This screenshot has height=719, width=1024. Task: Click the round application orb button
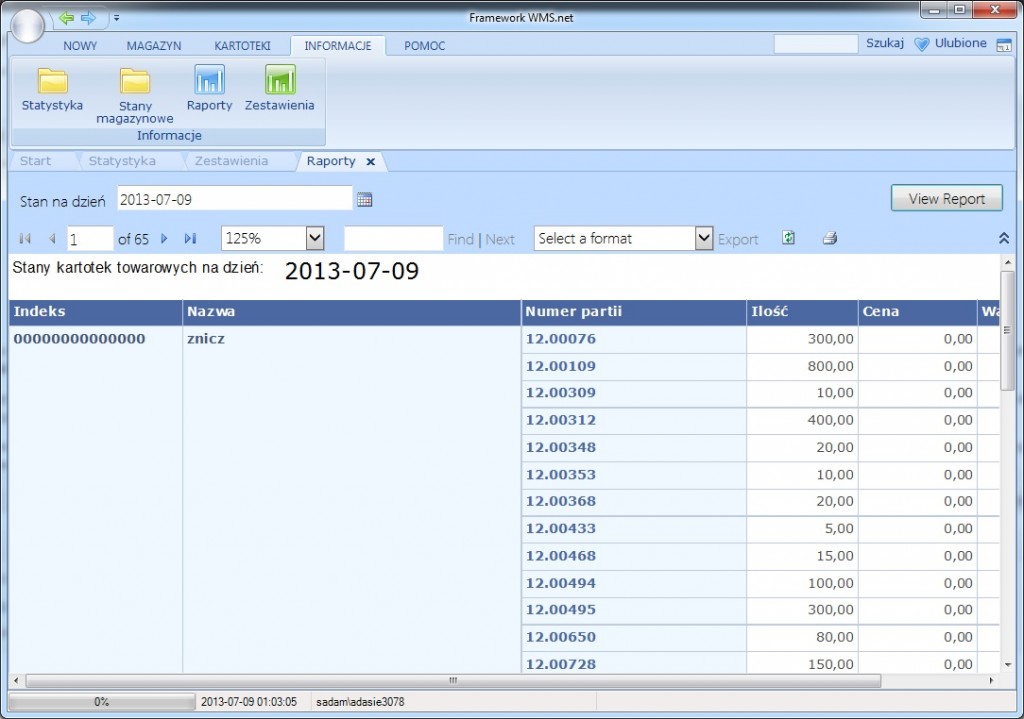click(27, 26)
